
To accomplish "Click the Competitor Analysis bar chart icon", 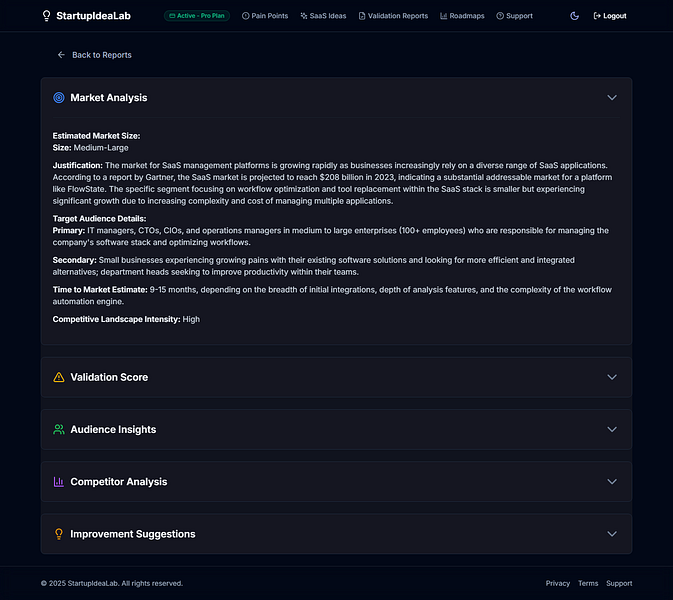I will point(59,482).
